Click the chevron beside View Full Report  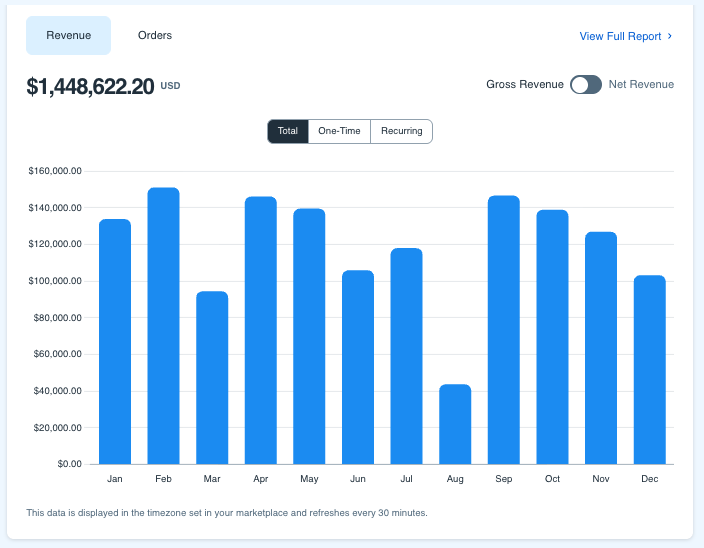[670, 36]
